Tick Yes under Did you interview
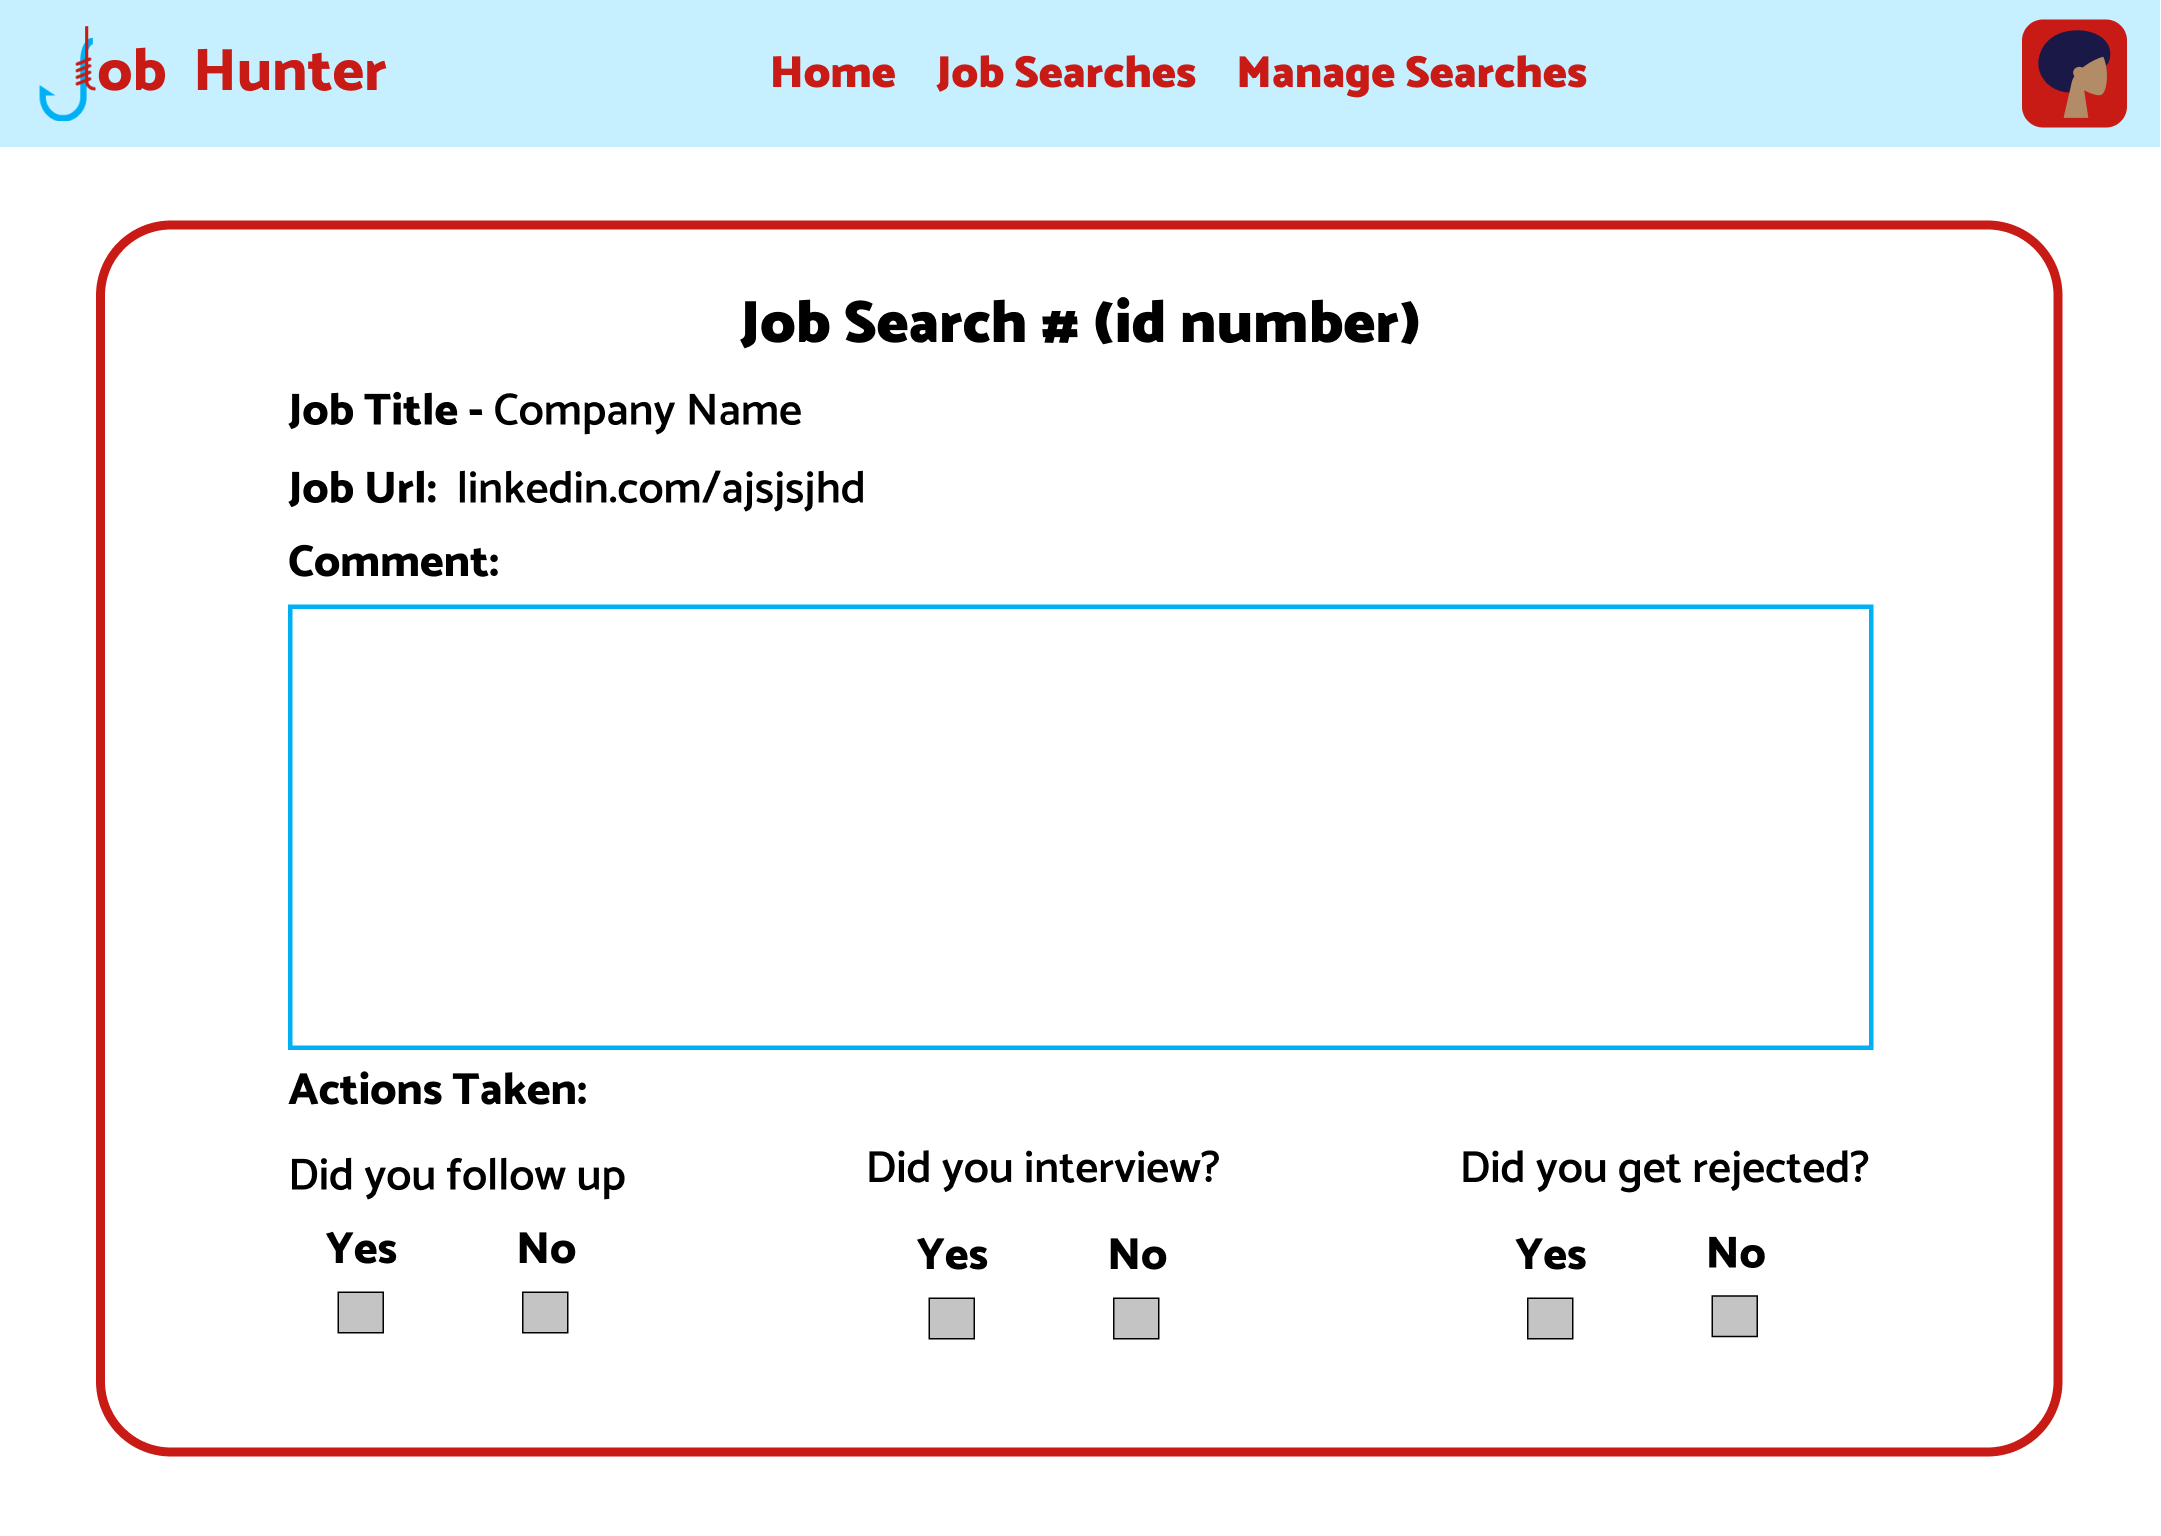This screenshot has width=2161, height=1536. (951, 1318)
